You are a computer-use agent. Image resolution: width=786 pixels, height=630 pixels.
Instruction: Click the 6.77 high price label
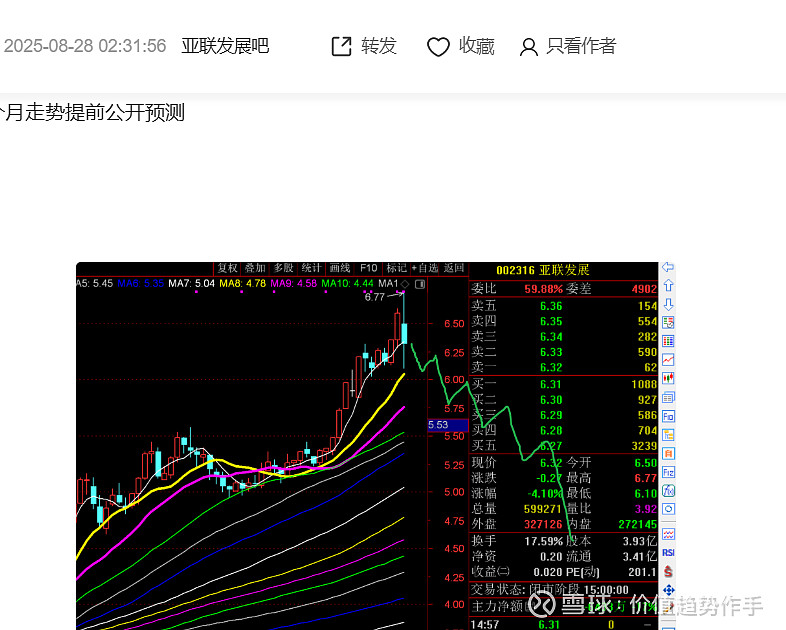(374, 297)
